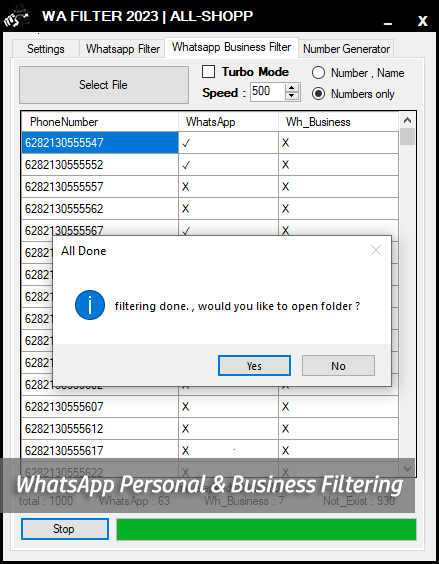Click WhatsApp checkmark cell for 6282130555547
439x564 pixels.
pos(228,143)
